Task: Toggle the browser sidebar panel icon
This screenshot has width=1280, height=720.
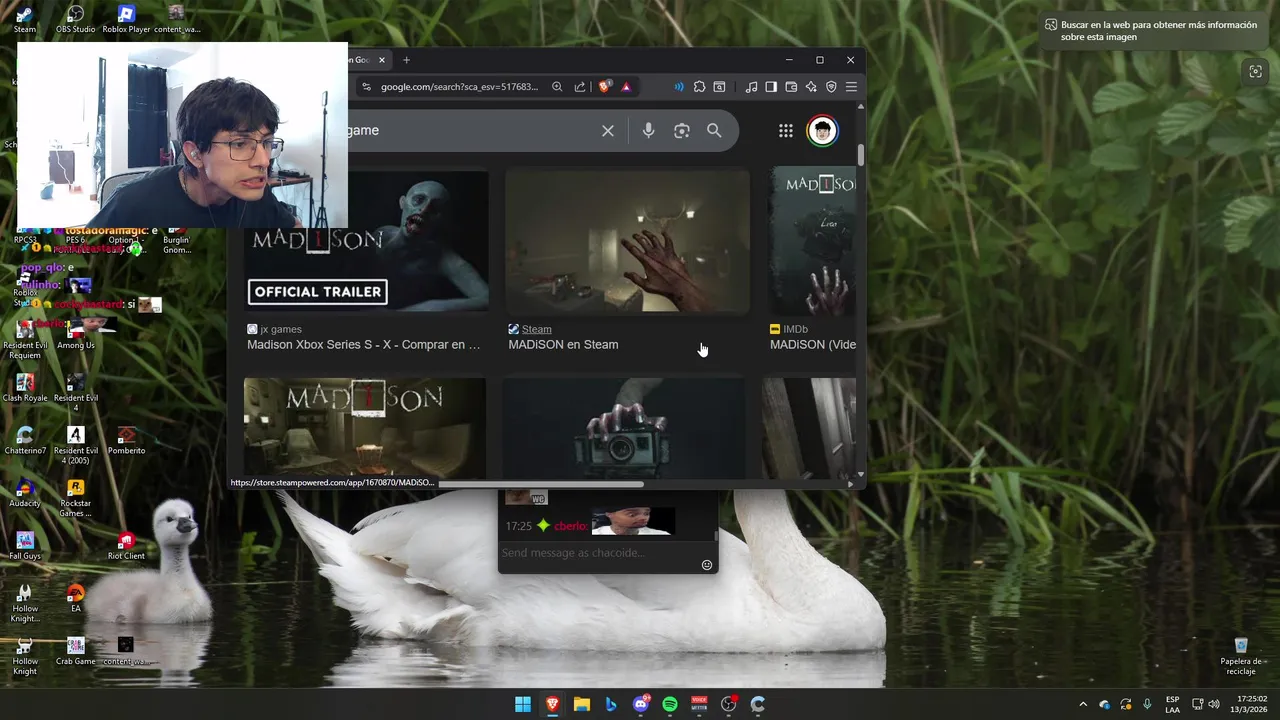Action: [x=771, y=87]
